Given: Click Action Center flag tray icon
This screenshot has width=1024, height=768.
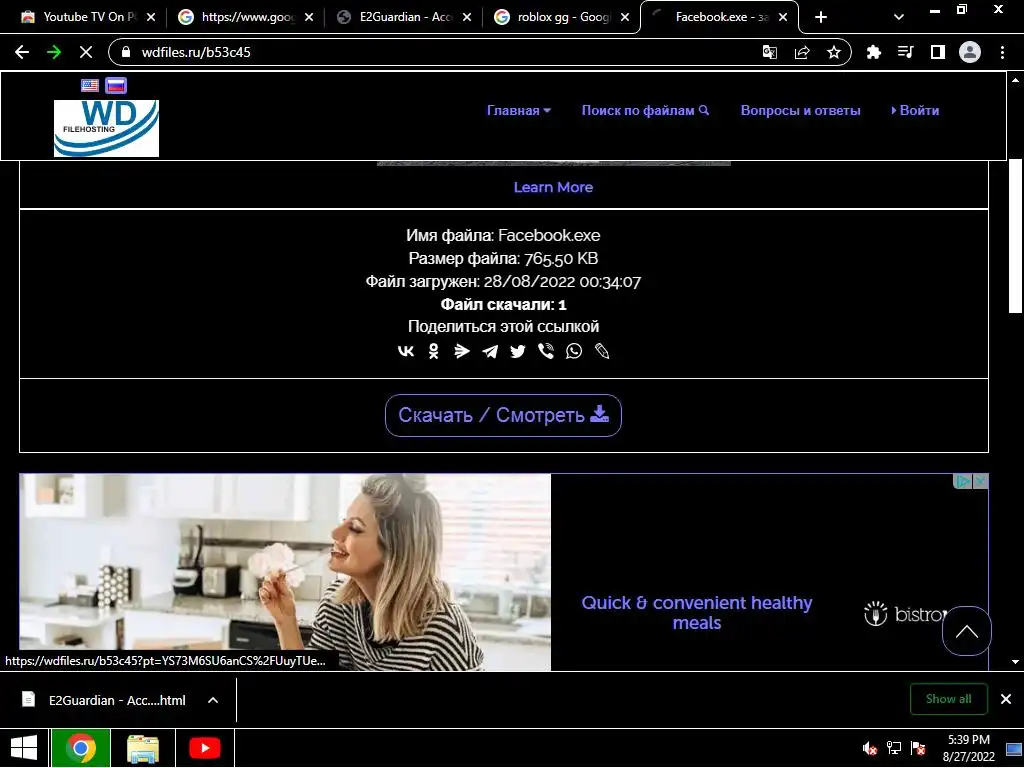Looking at the screenshot, I should [918, 748].
